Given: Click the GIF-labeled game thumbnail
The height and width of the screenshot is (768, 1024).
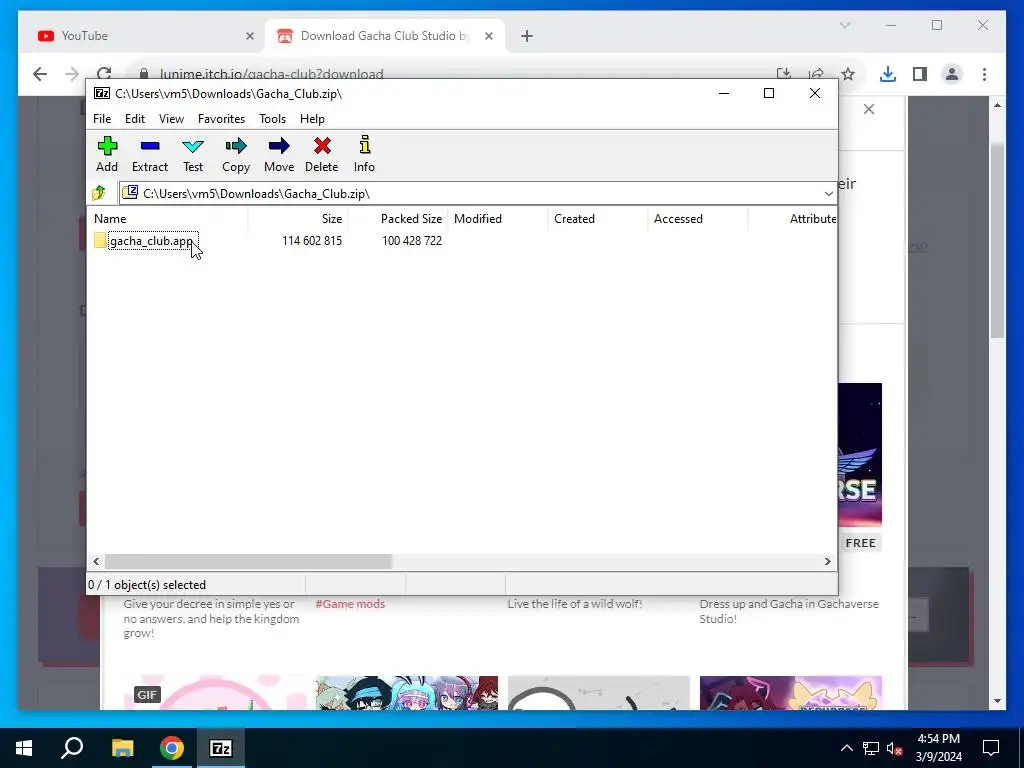Looking at the screenshot, I should [x=215, y=692].
